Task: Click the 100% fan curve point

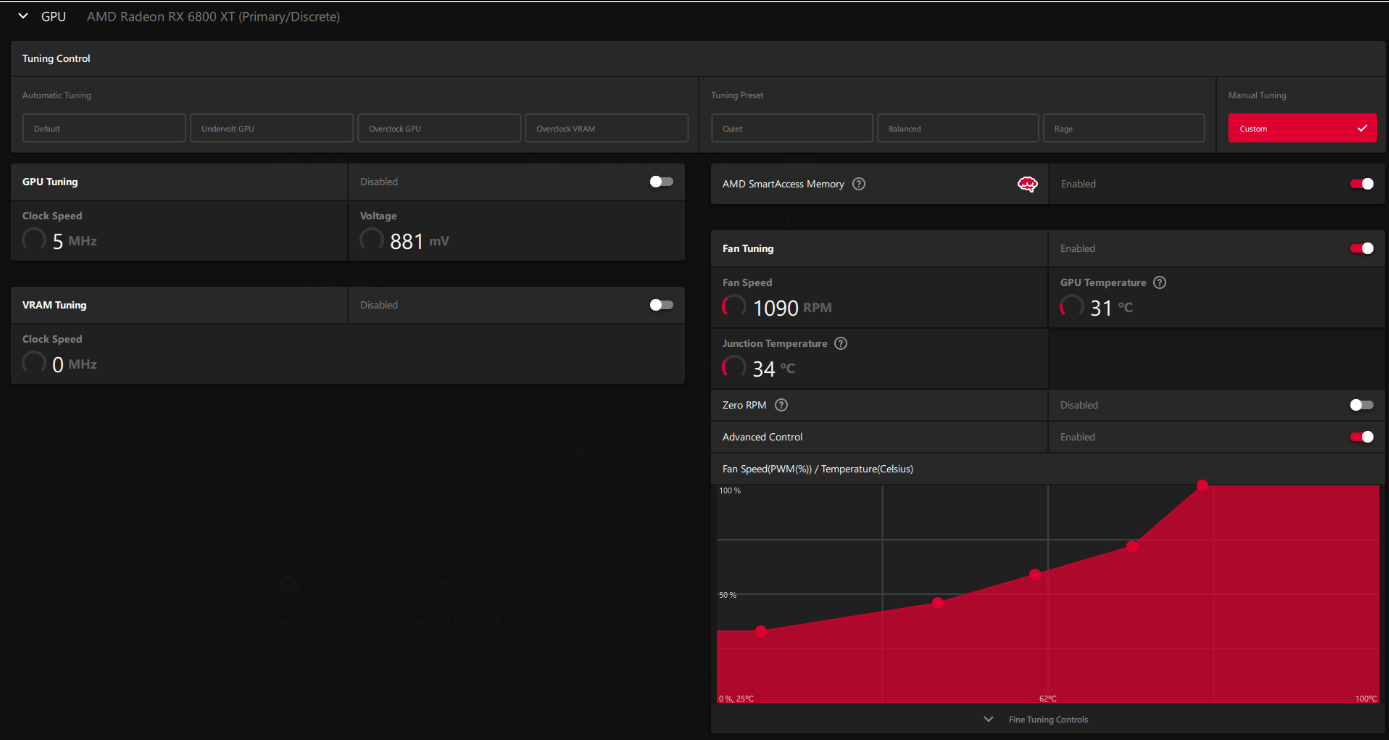Action: [x=1202, y=485]
